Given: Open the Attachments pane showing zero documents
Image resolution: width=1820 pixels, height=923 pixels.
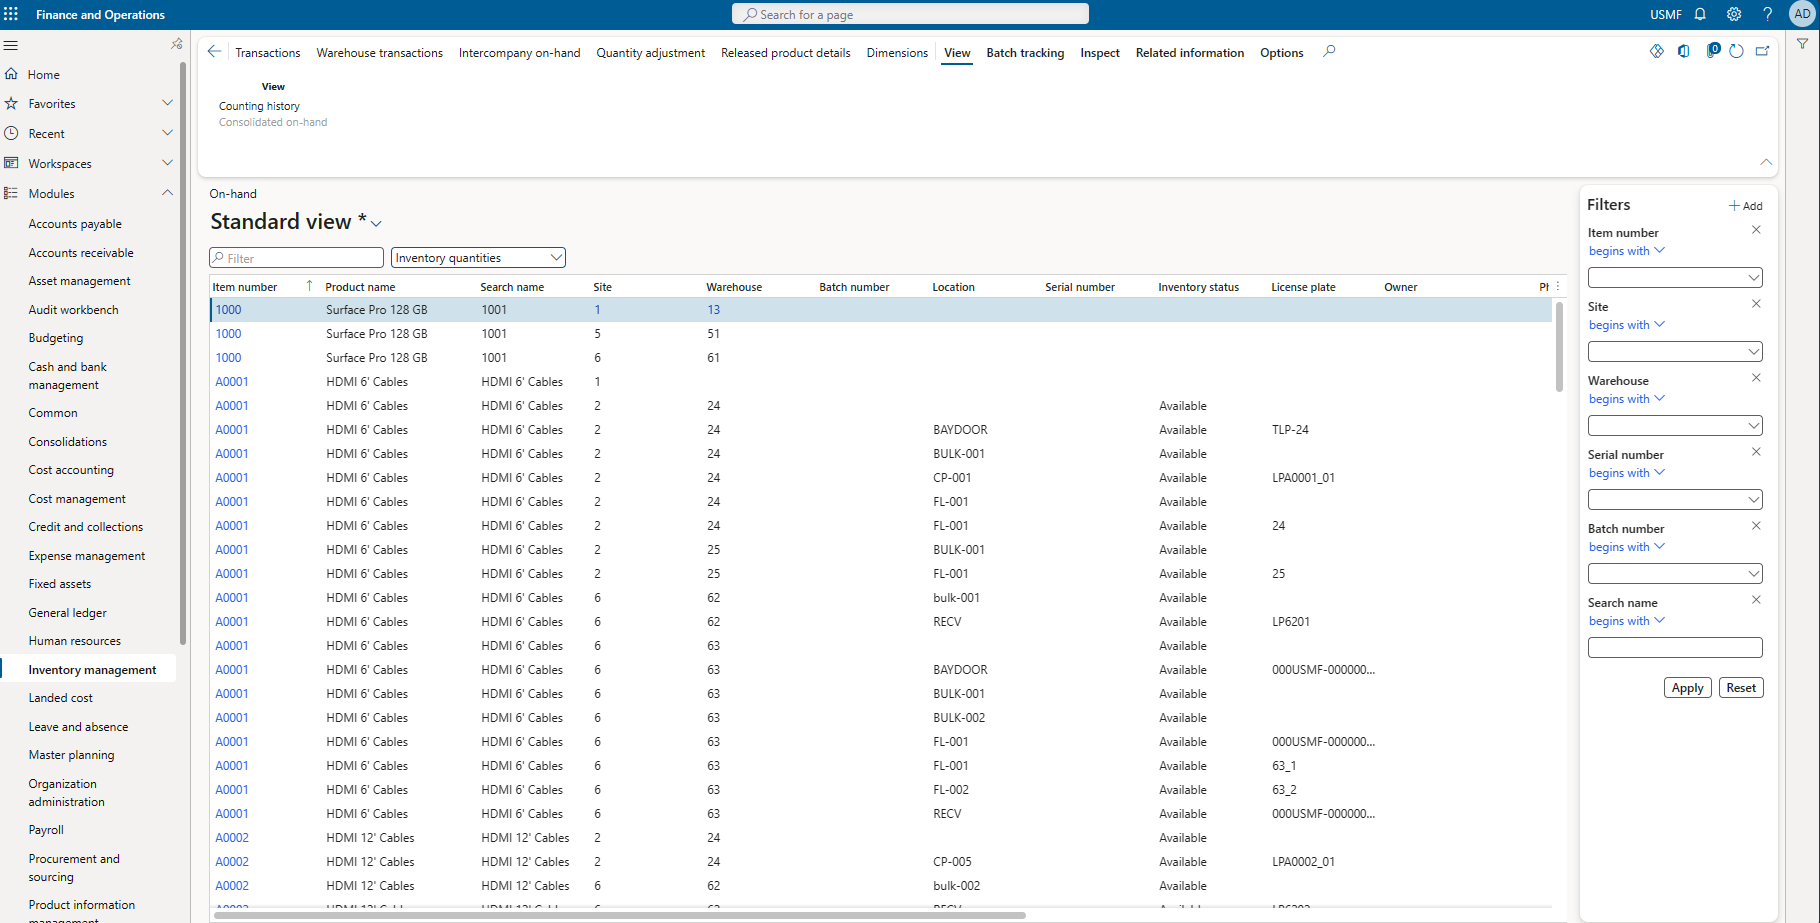Looking at the screenshot, I should click(x=1712, y=50).
